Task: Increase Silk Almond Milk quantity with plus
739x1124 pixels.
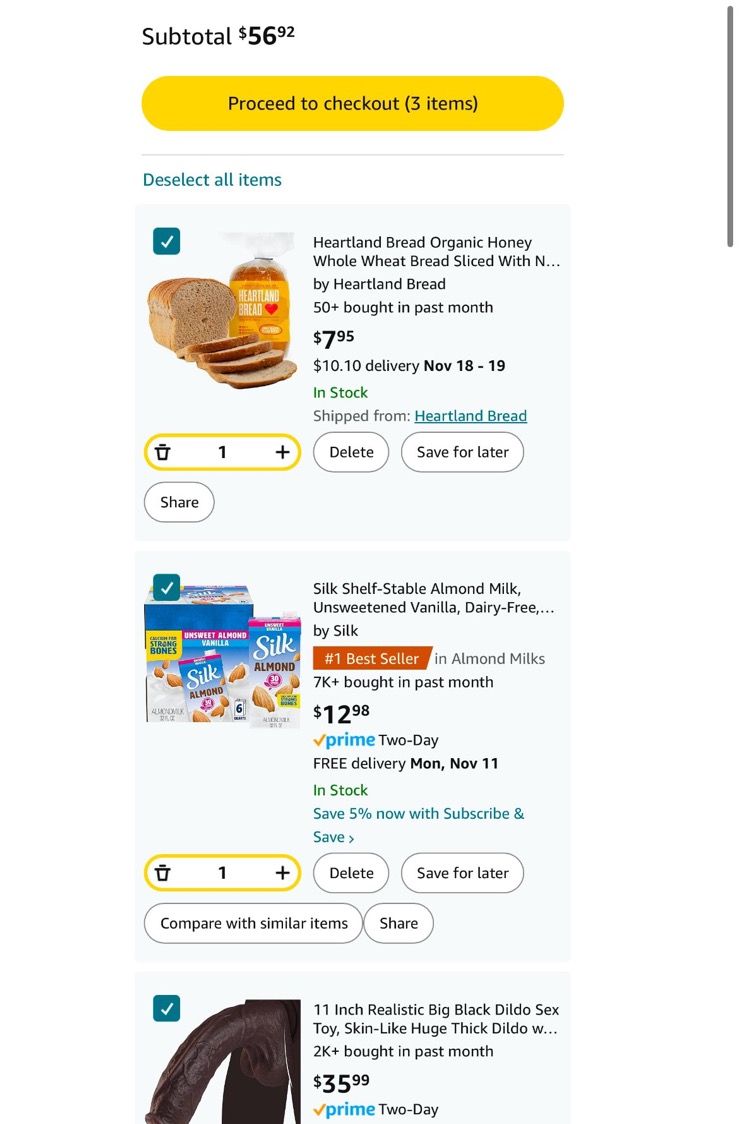Action: coord(282,874)
